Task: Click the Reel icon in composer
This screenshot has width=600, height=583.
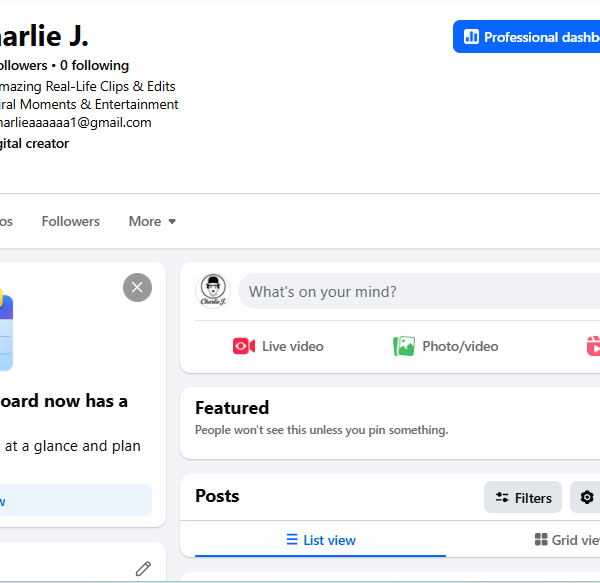Action: coord(593,346)
